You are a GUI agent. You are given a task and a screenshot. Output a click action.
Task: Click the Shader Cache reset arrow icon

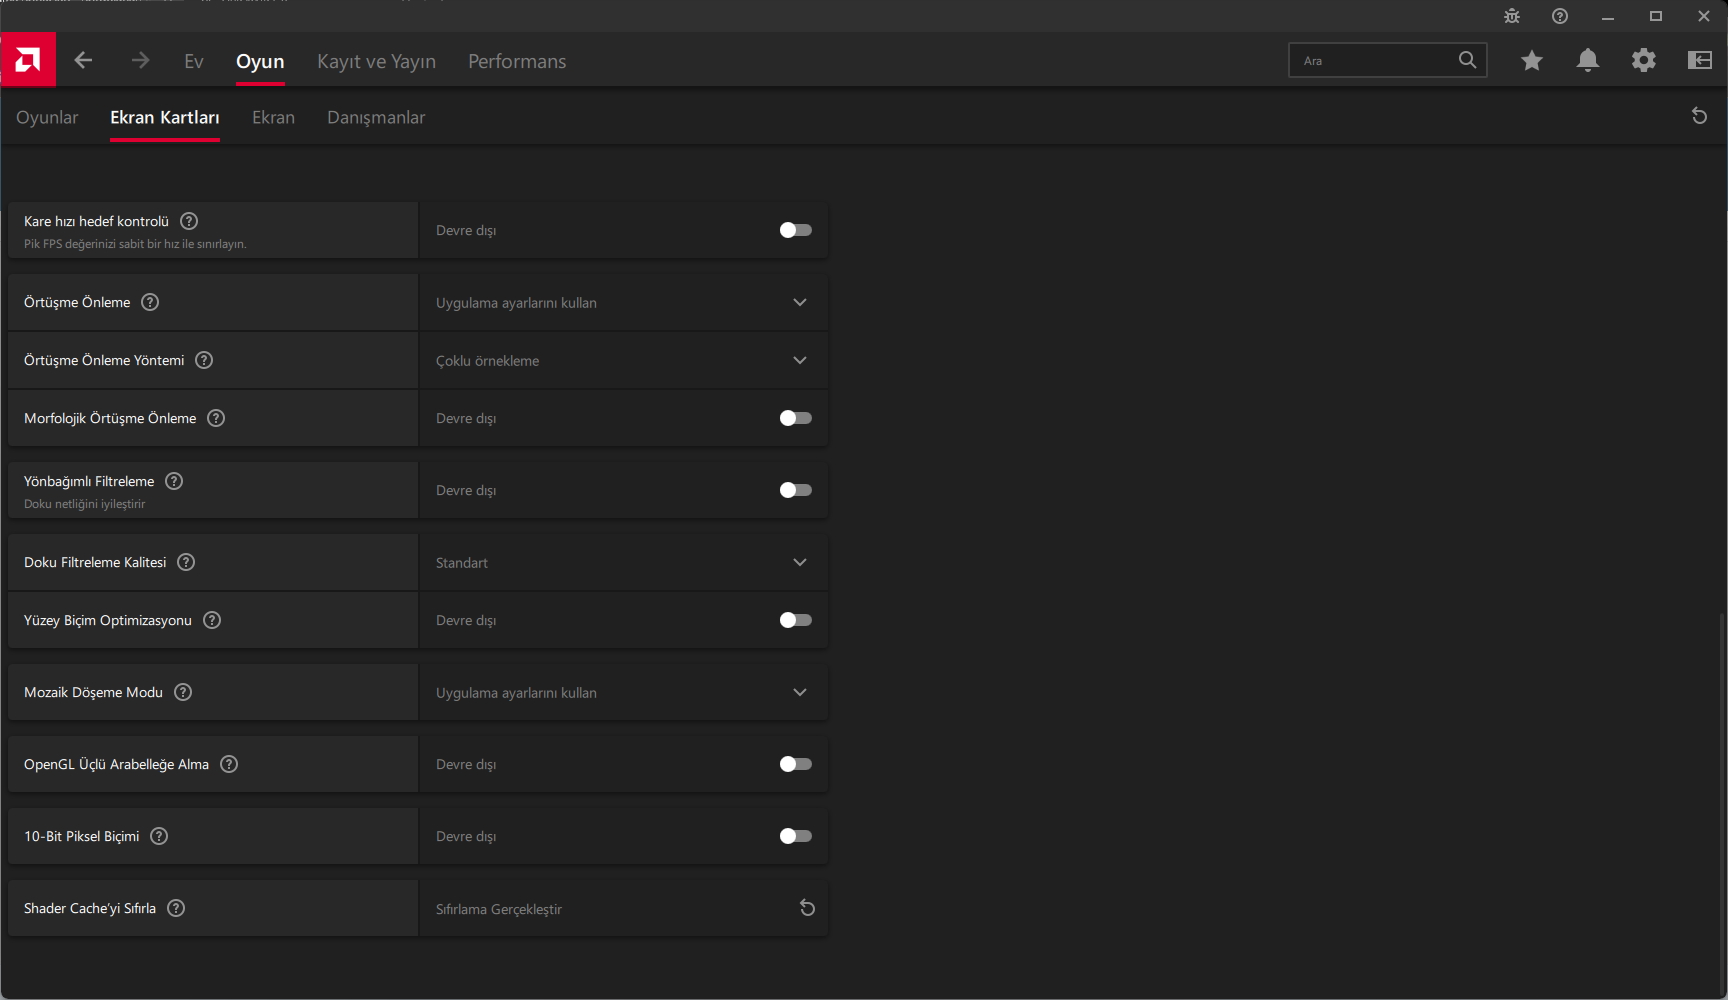pyautogui.click(x=807, y=908)
